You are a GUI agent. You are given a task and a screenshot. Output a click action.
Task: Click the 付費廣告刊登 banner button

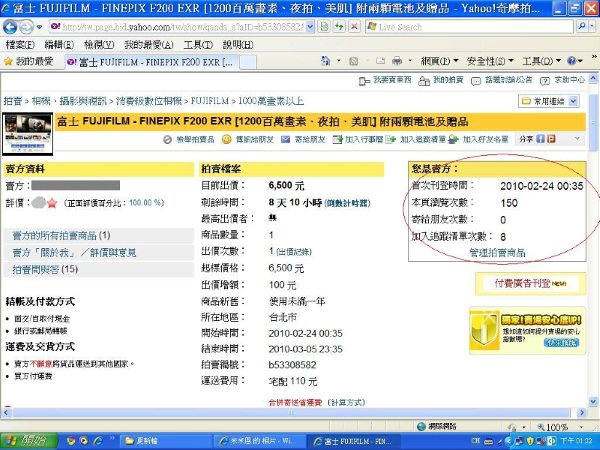click(x=530, y=284)
